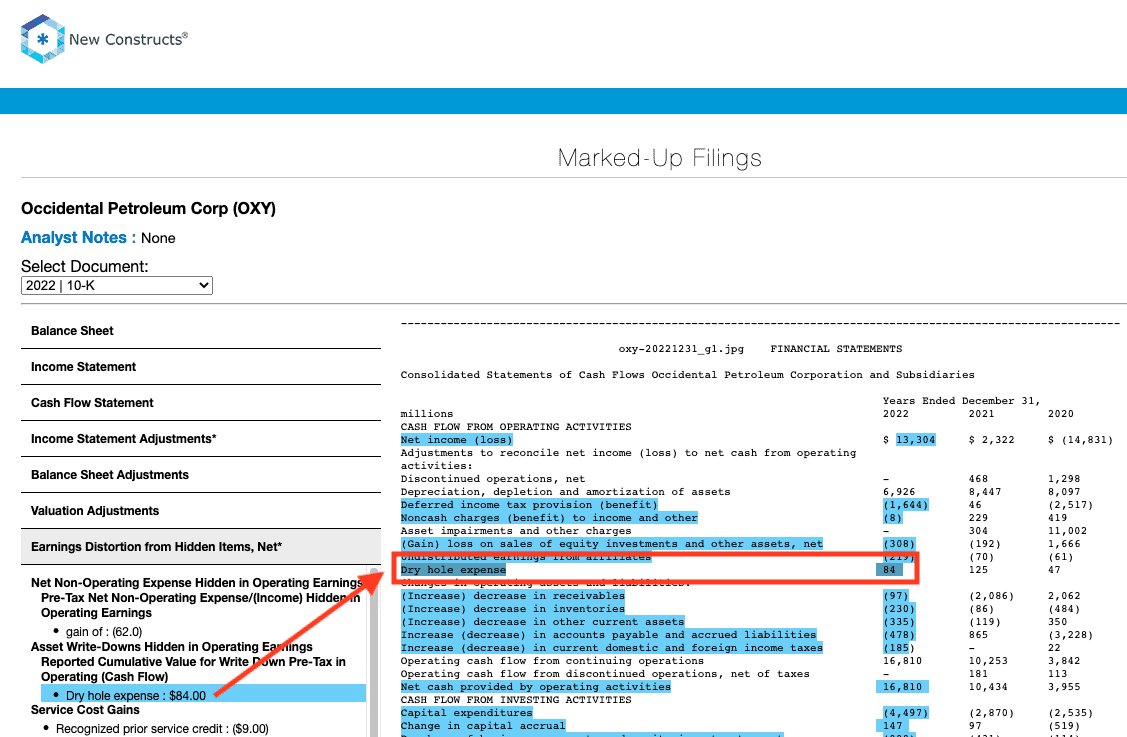The height and width of the screenshot is (737, 1127).
Task: Expand the Balance Sheet section
Action: (201, 331)
